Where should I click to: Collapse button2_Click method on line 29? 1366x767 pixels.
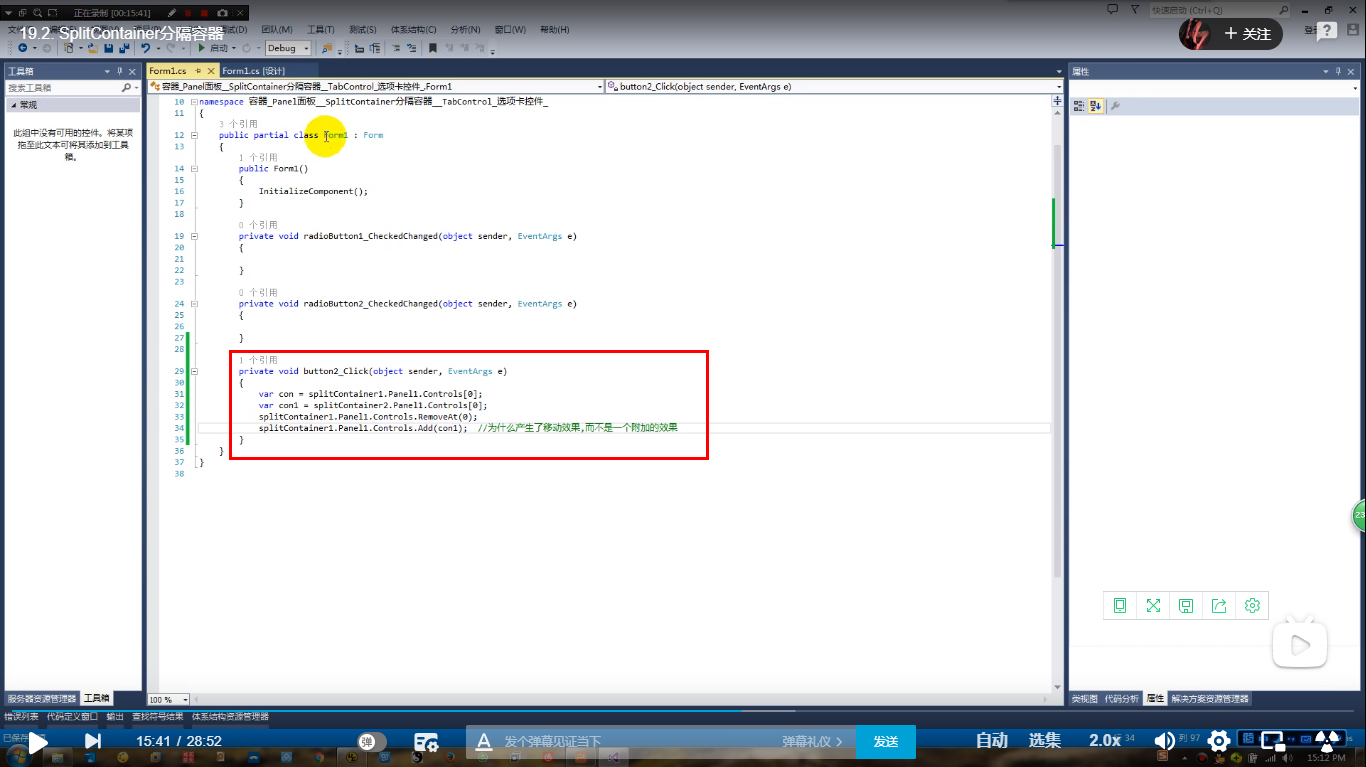(194, 371)
